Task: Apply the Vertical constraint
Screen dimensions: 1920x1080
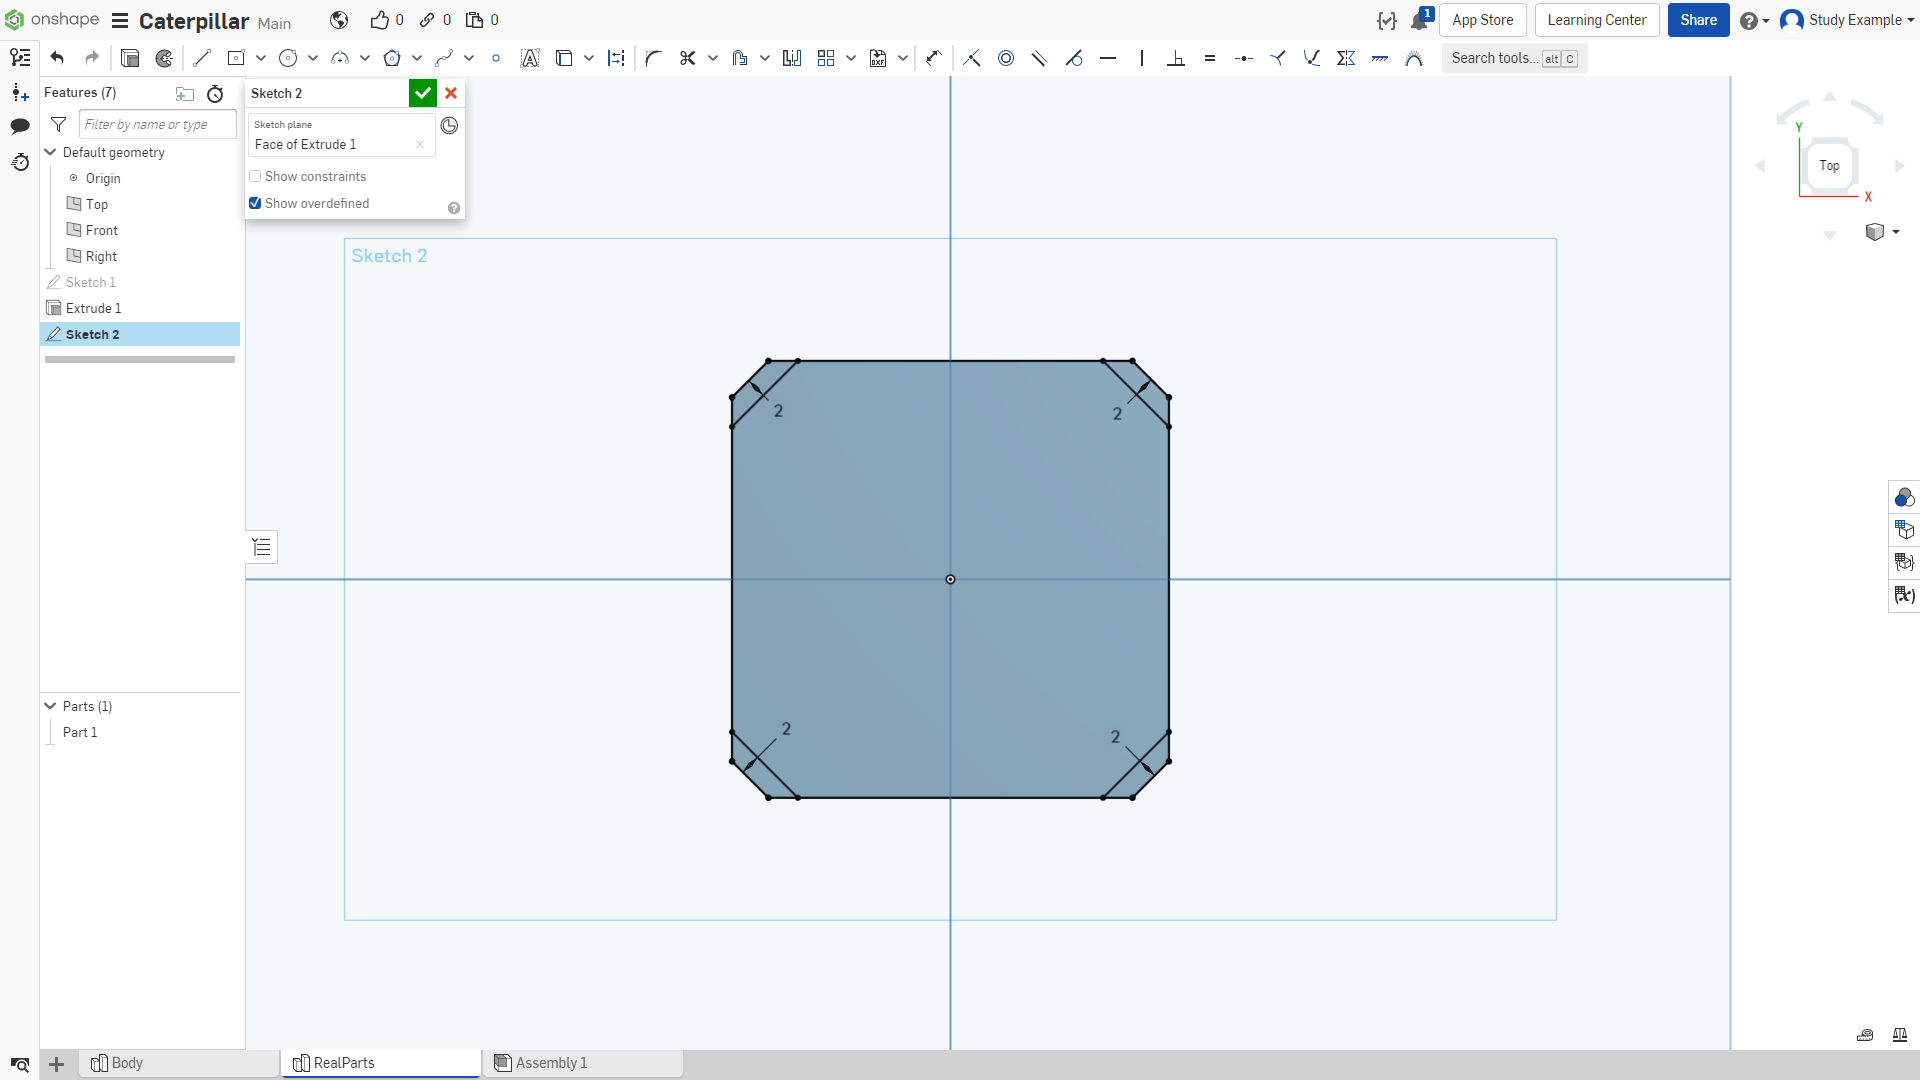Action: [x=1142, y=58]
